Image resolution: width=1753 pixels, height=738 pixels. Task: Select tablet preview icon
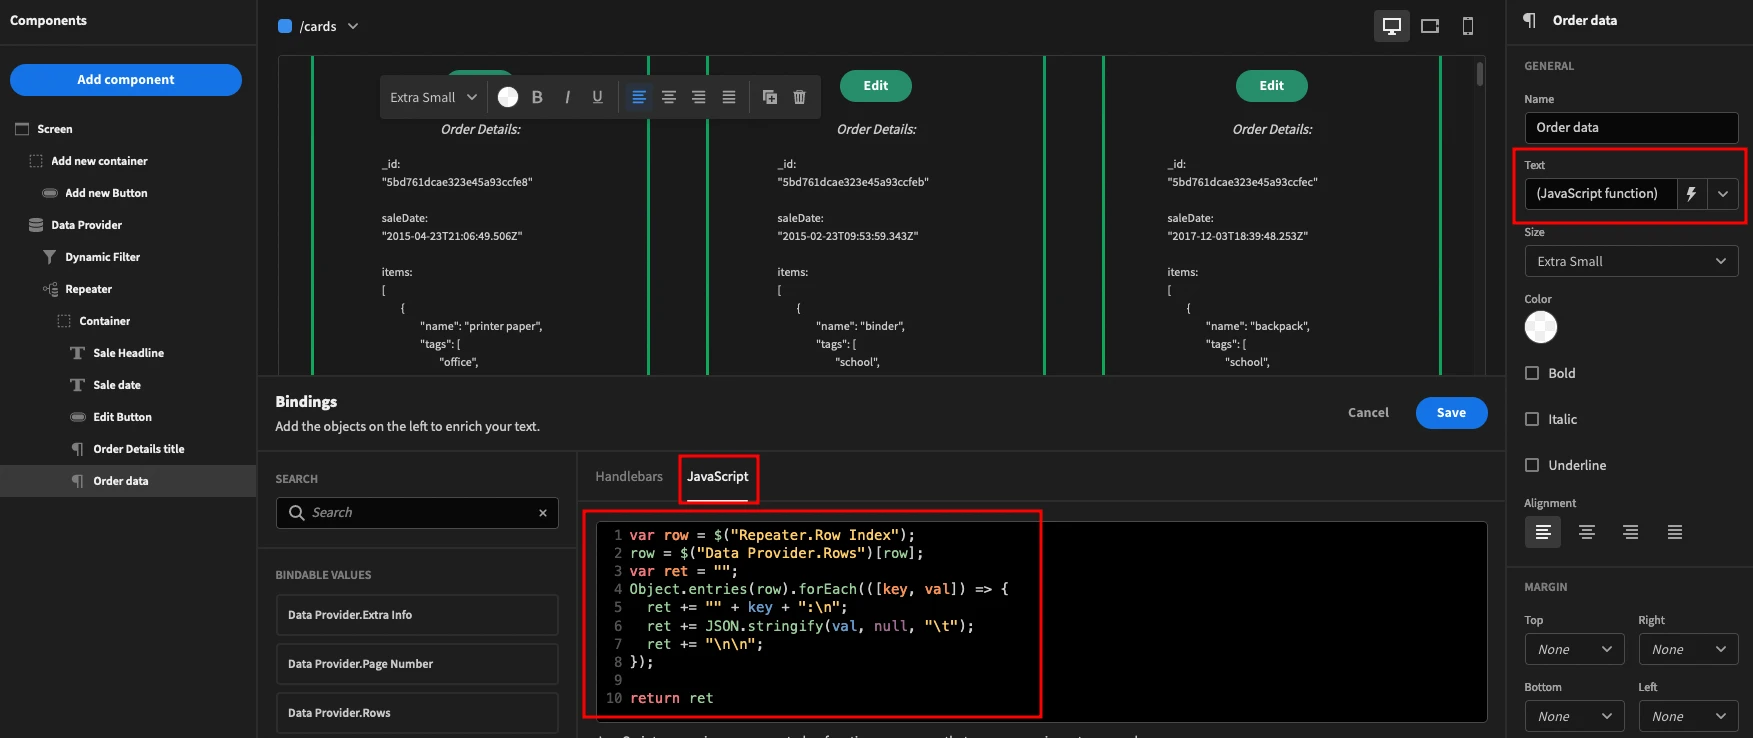pos(1430,26)
